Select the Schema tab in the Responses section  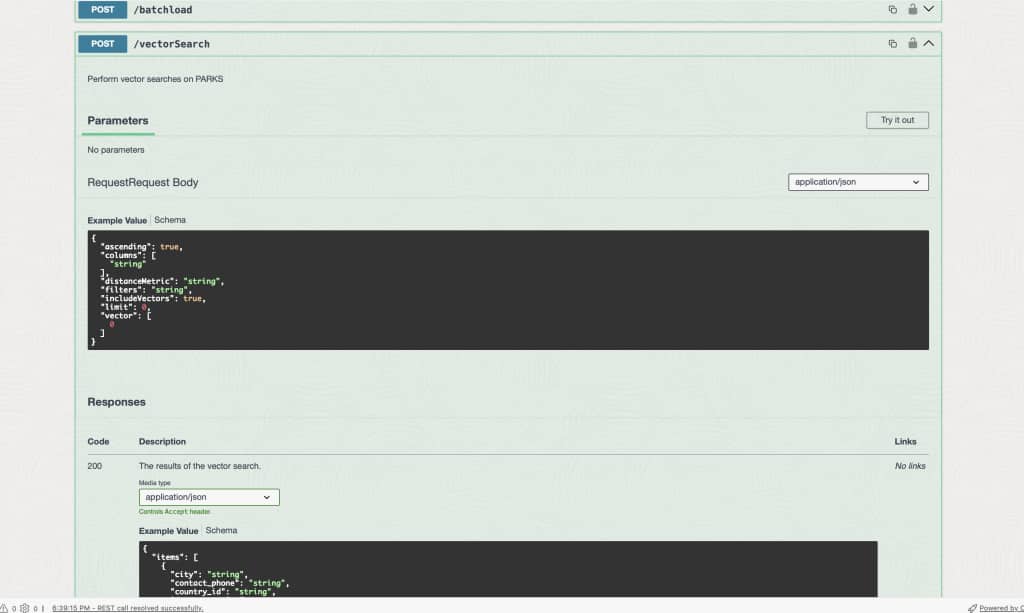221,530
